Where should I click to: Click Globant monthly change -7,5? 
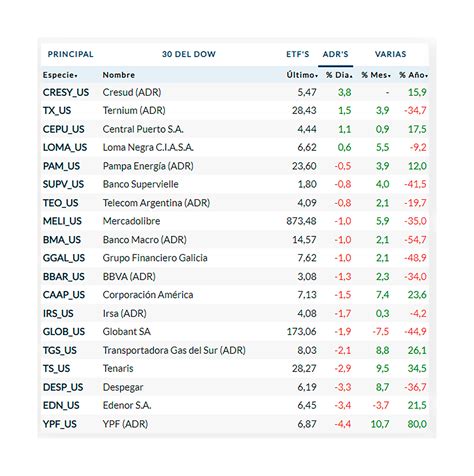click(381, 332)
